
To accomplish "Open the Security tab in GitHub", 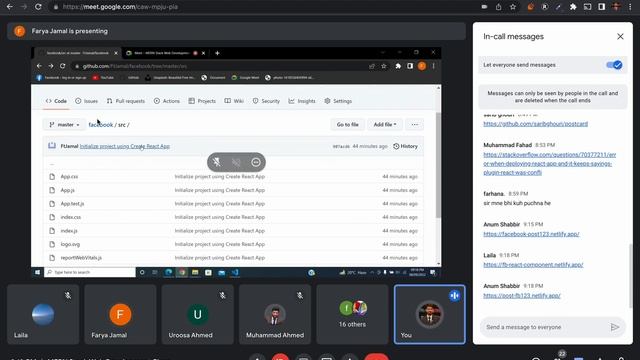I will click(266, 101).
